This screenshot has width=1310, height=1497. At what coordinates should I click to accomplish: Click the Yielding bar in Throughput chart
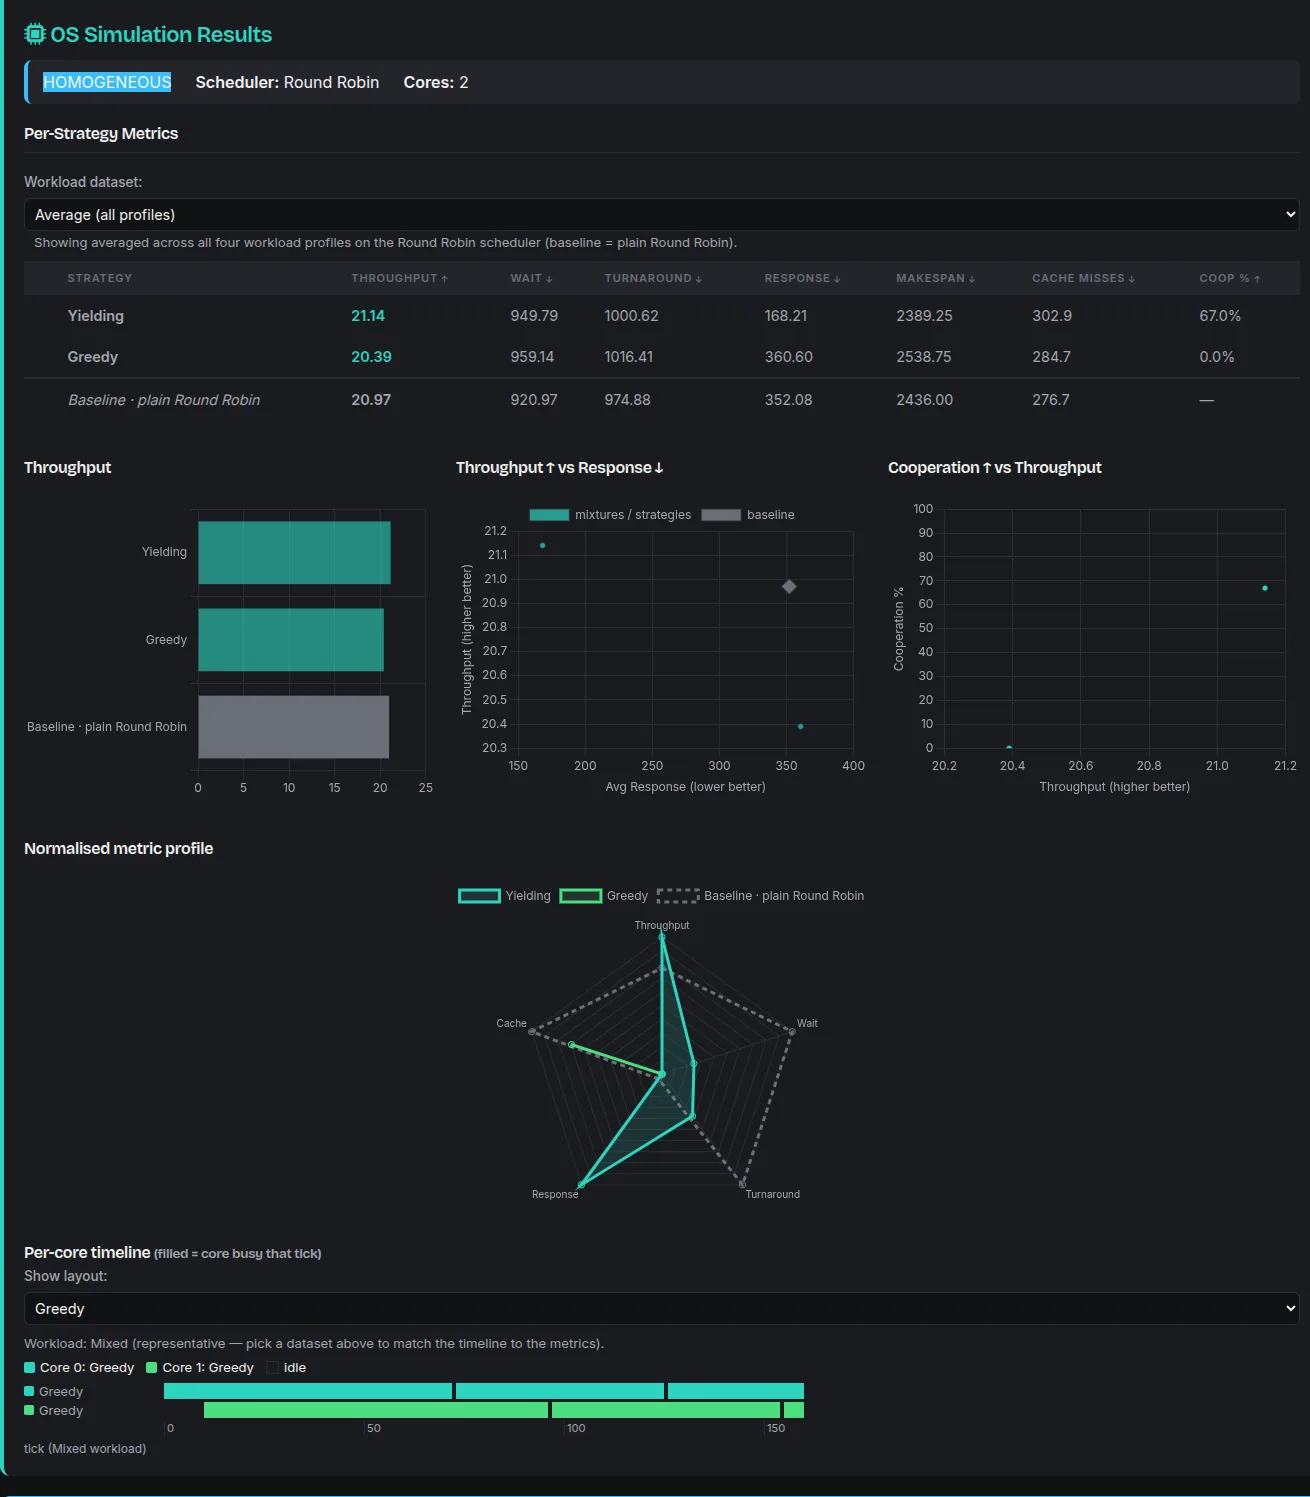click(294, 553)
